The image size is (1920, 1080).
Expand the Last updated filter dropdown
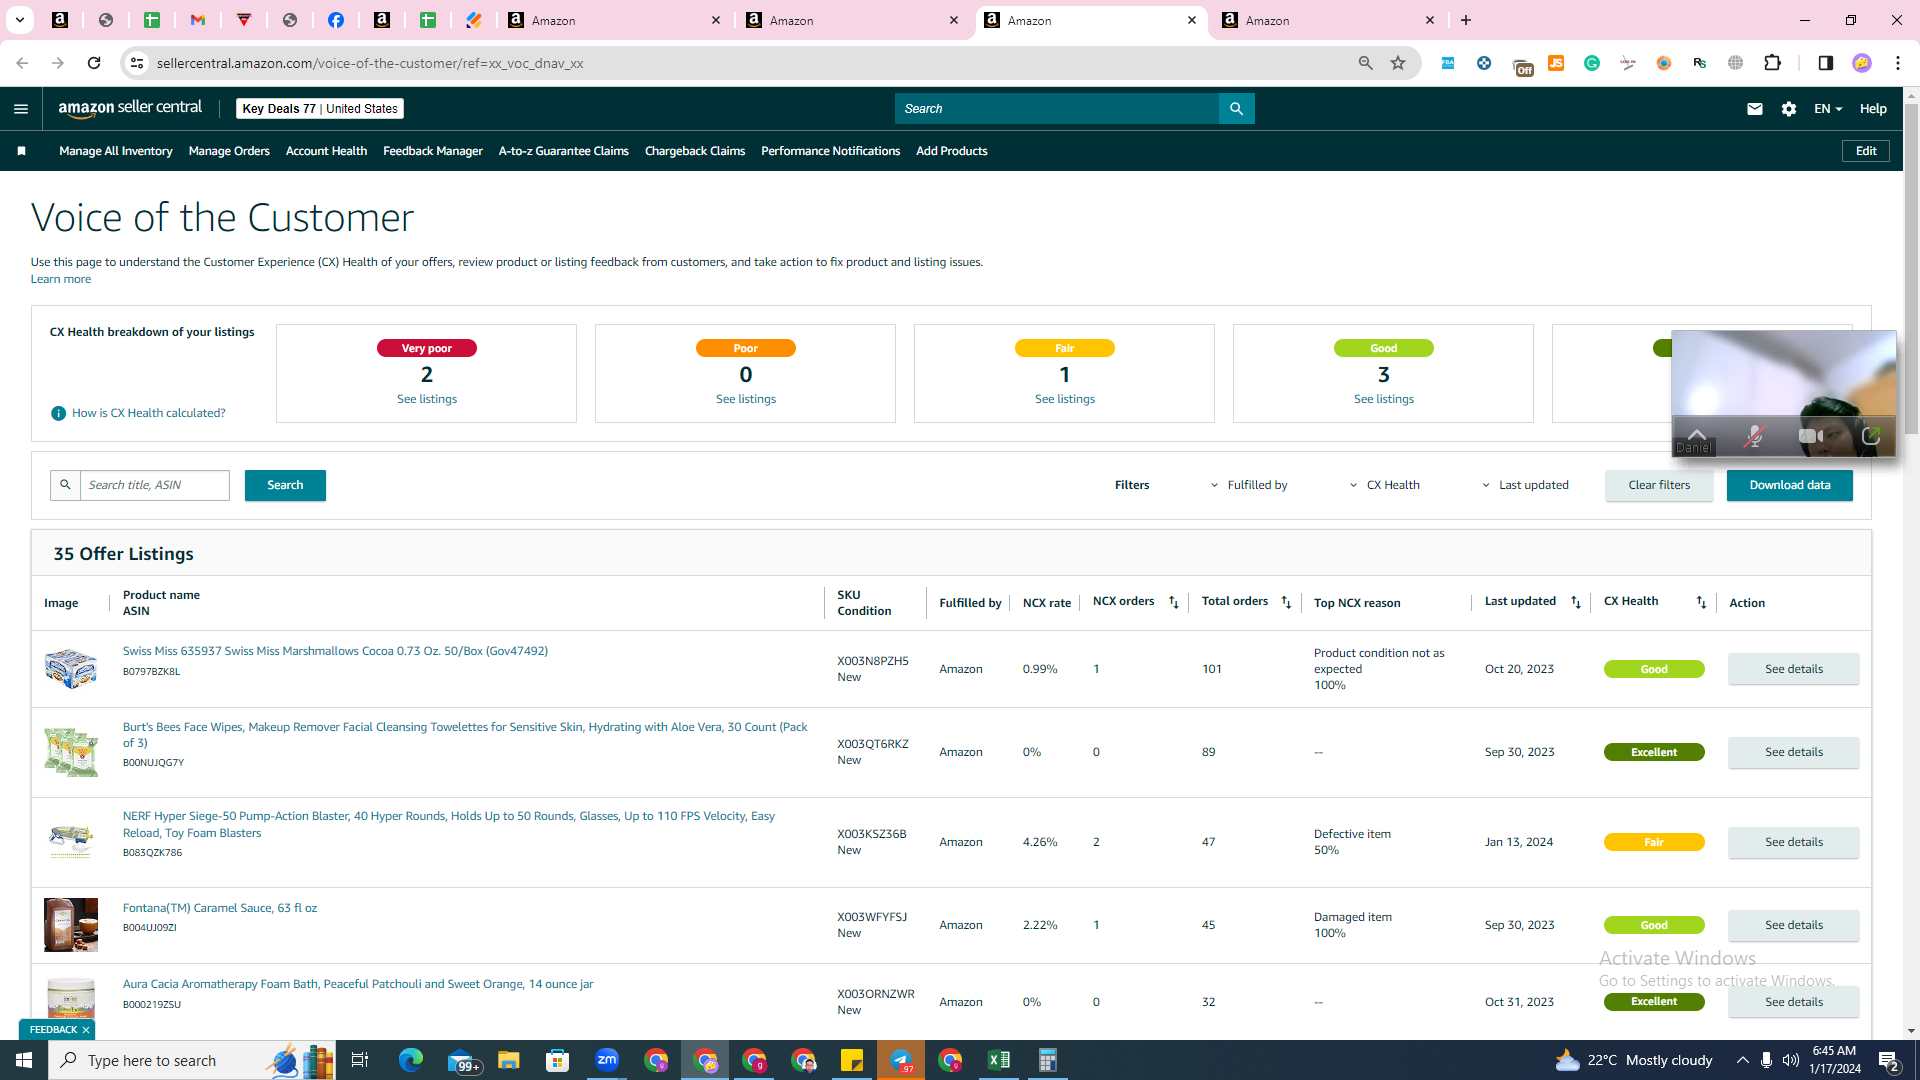tap(1525, 485)
